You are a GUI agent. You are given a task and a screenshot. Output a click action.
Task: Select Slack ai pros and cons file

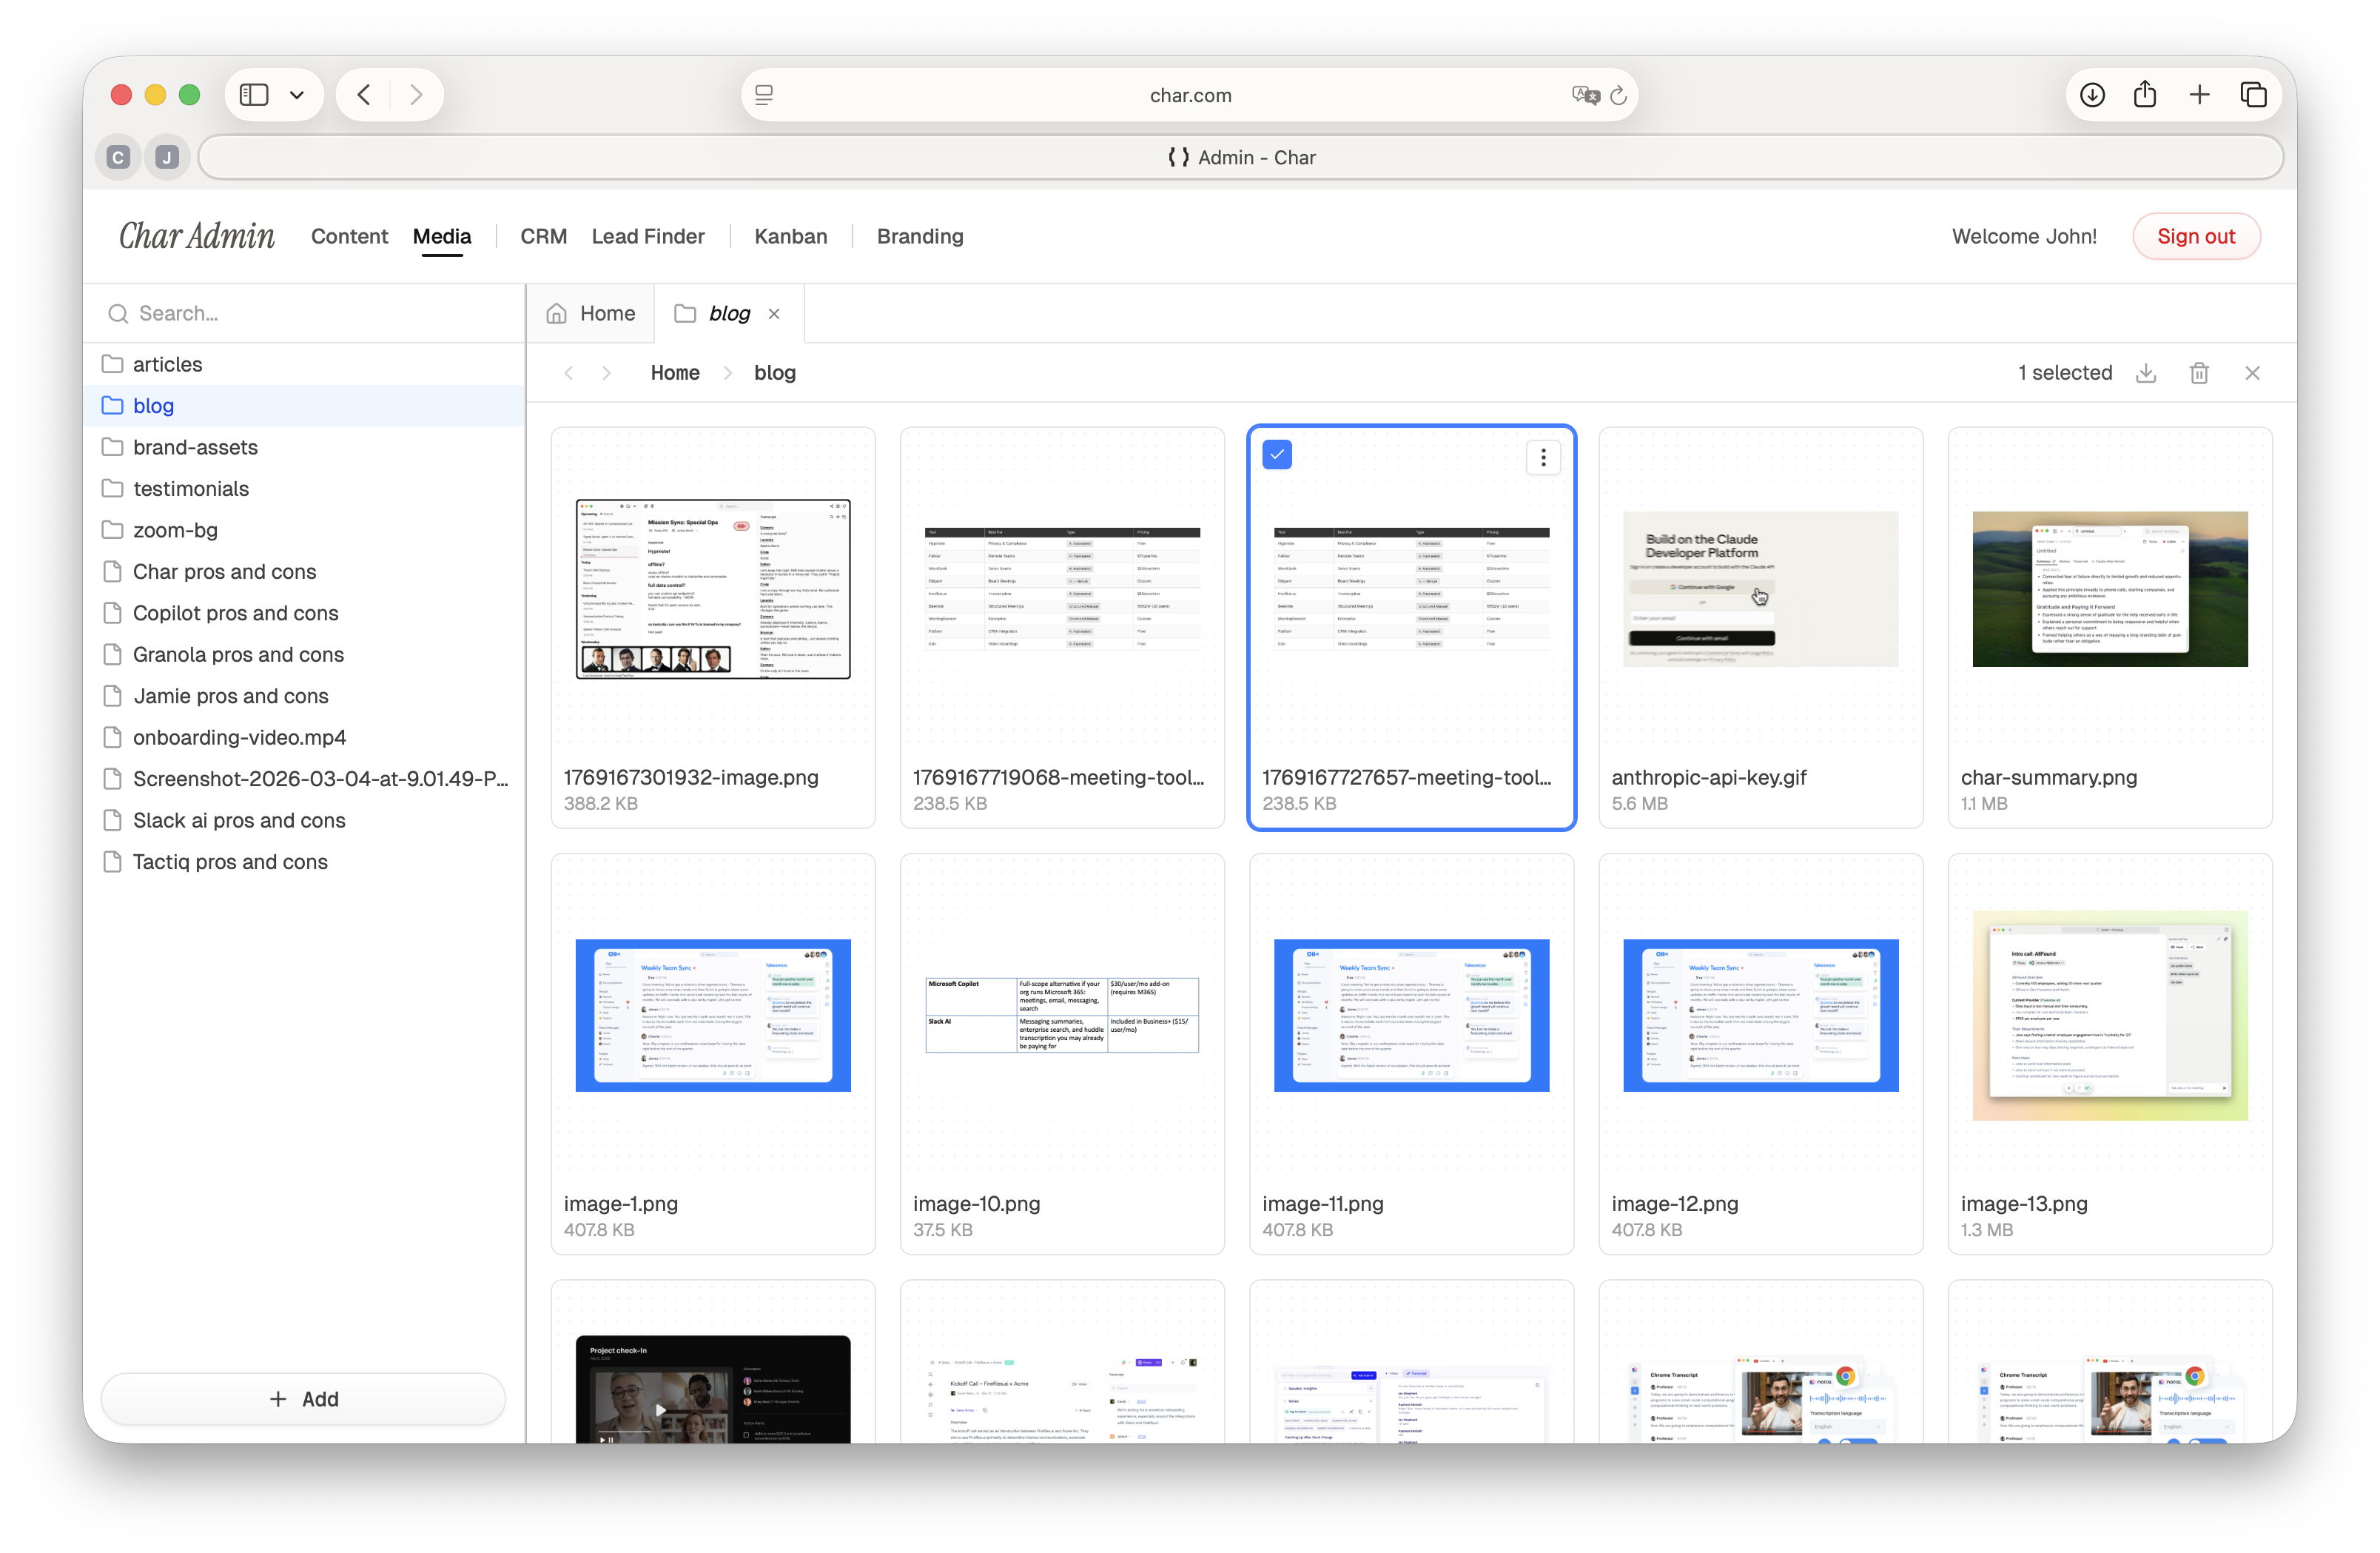click(x=305, y=820)
